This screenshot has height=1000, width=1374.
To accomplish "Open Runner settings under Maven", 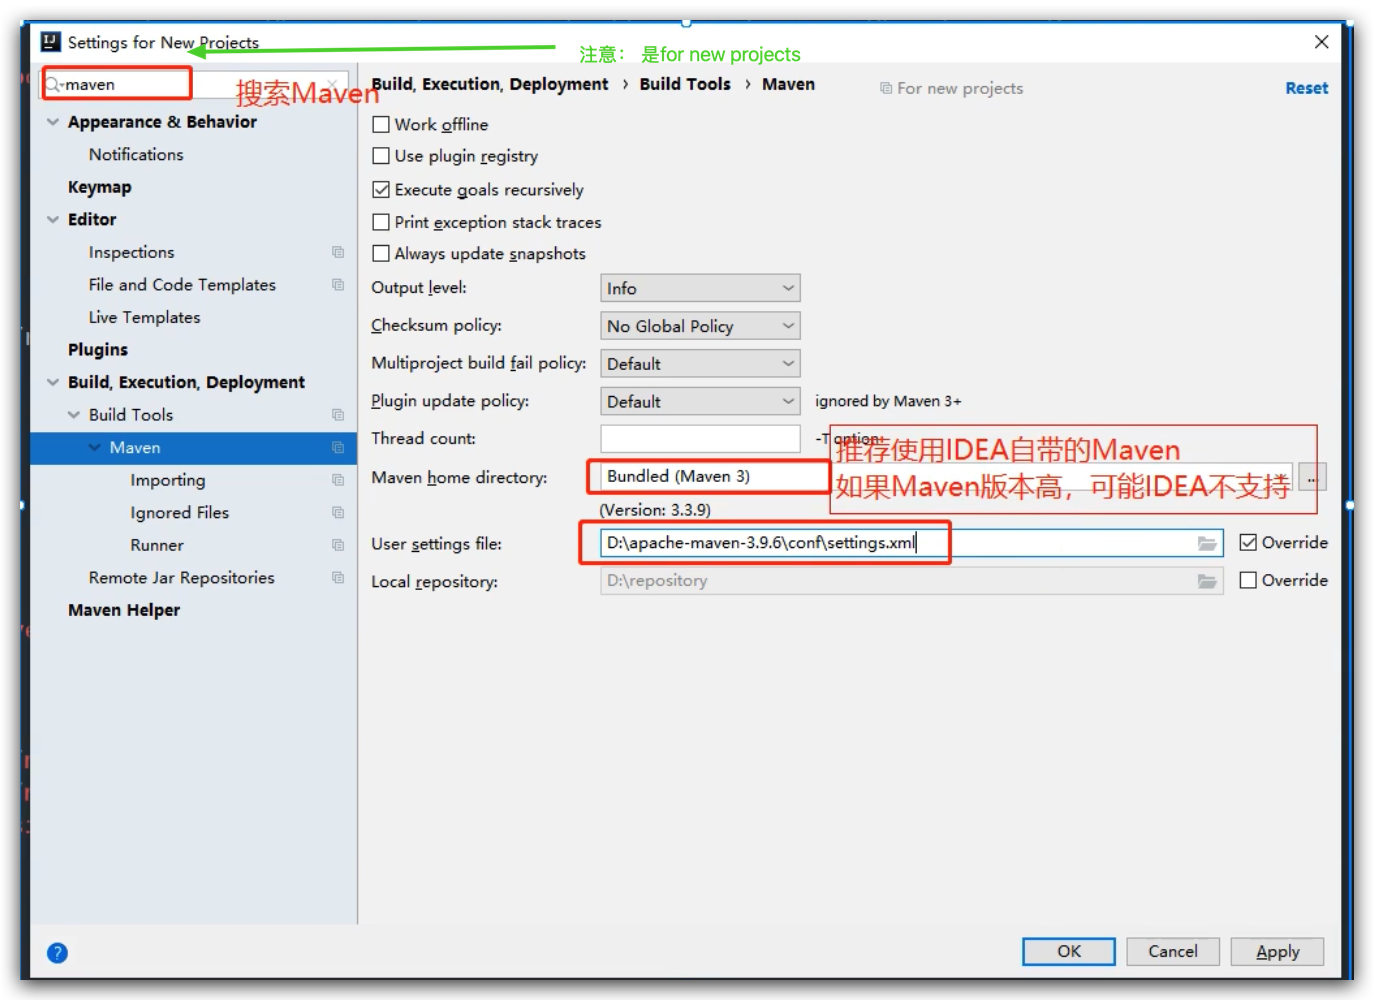I will pos(157,545).
